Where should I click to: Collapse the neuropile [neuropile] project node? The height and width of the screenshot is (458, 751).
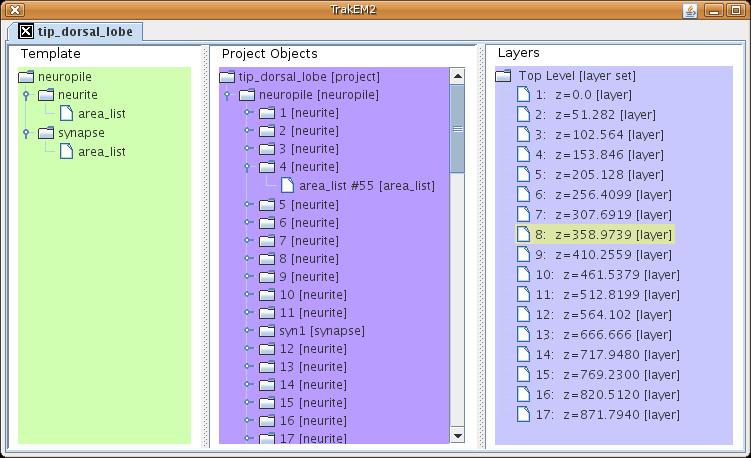pyautogui.click(x=228, y=96)
